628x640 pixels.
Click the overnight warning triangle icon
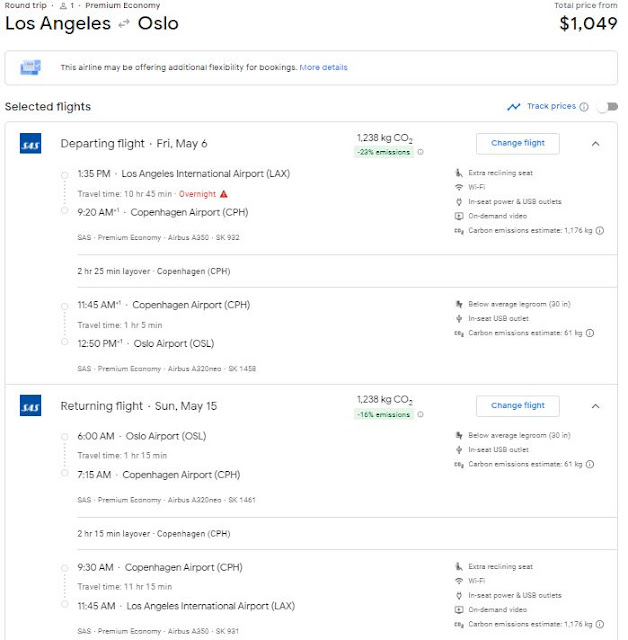(x=224, y=194)
